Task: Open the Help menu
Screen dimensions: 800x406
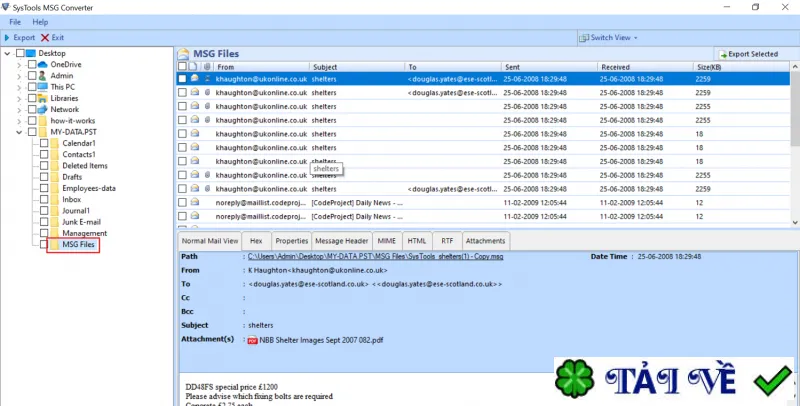Action: coord(40,22)
